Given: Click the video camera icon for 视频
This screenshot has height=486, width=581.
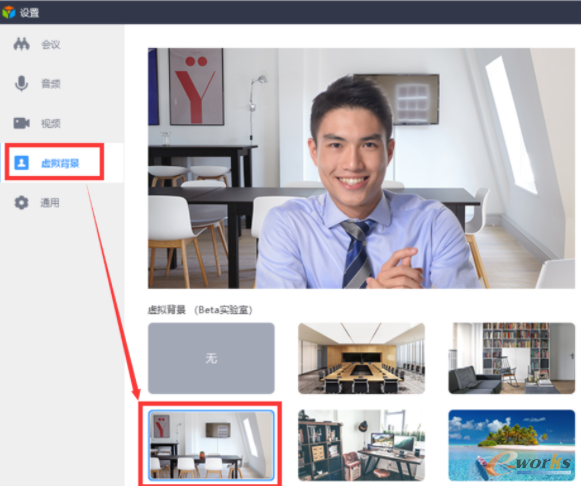Looking at the screenshot, I should click(x=21, y=123).
